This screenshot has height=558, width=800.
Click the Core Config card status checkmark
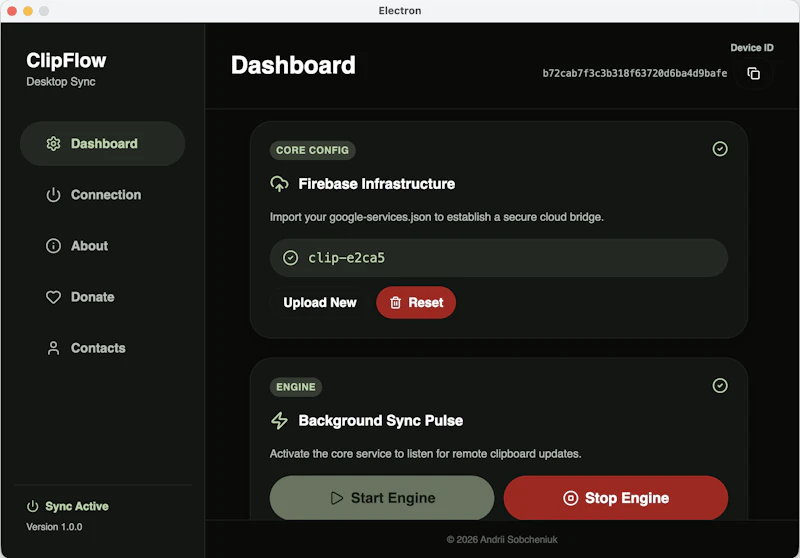click(x=720, y=149)
